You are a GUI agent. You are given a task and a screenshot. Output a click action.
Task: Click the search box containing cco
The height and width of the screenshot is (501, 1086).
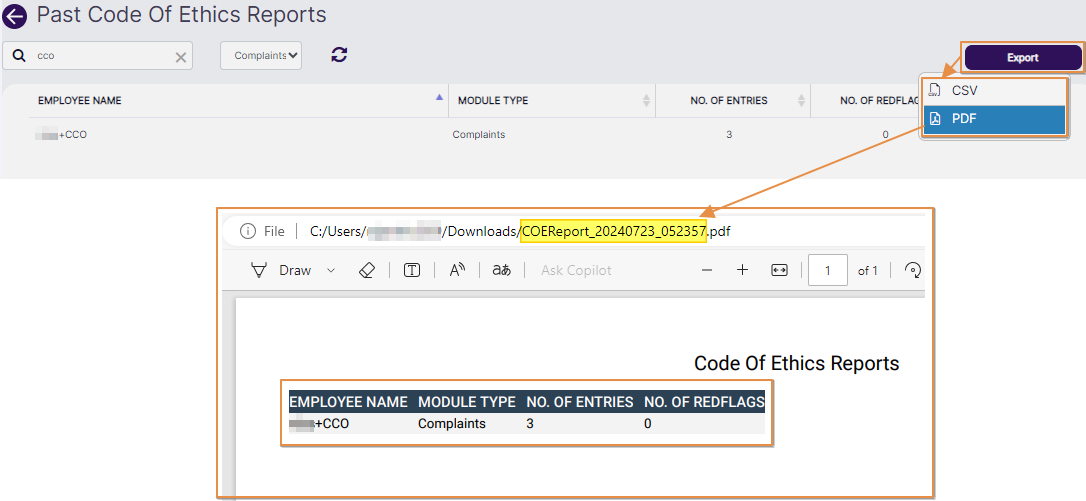coord(100,56)
